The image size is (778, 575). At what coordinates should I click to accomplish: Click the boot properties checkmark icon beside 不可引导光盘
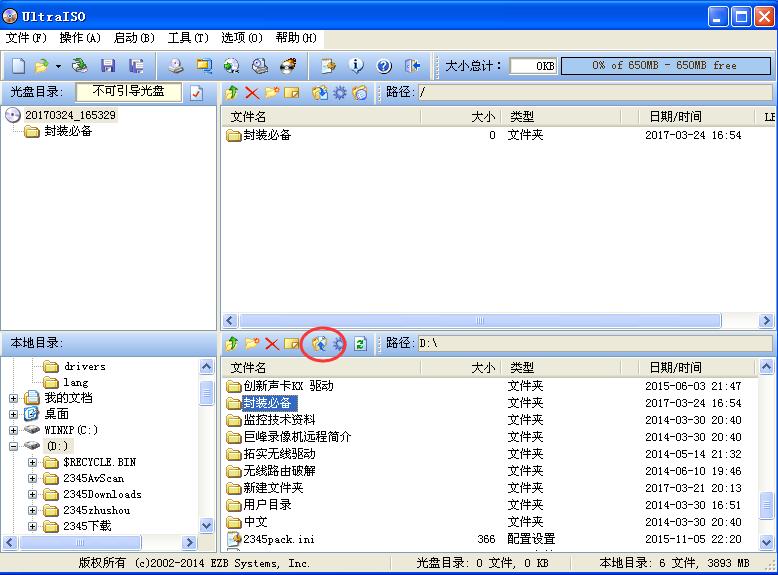coord(196,92)
